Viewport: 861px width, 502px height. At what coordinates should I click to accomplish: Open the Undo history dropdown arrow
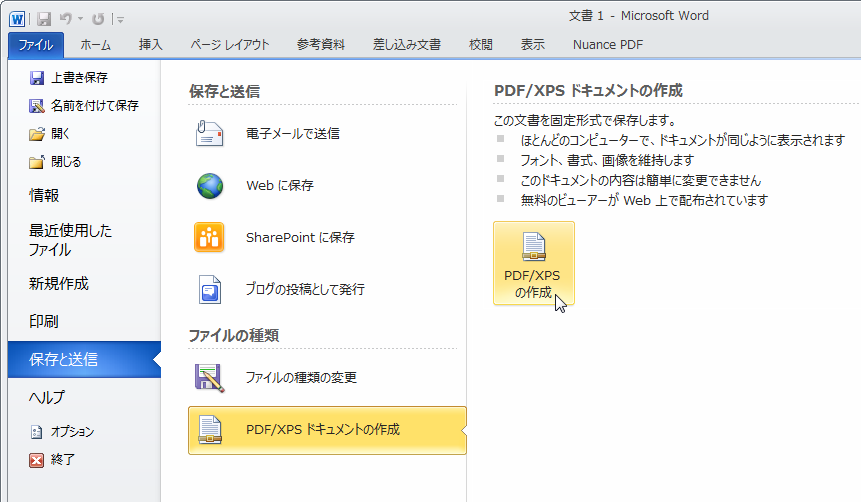(80, 19)
